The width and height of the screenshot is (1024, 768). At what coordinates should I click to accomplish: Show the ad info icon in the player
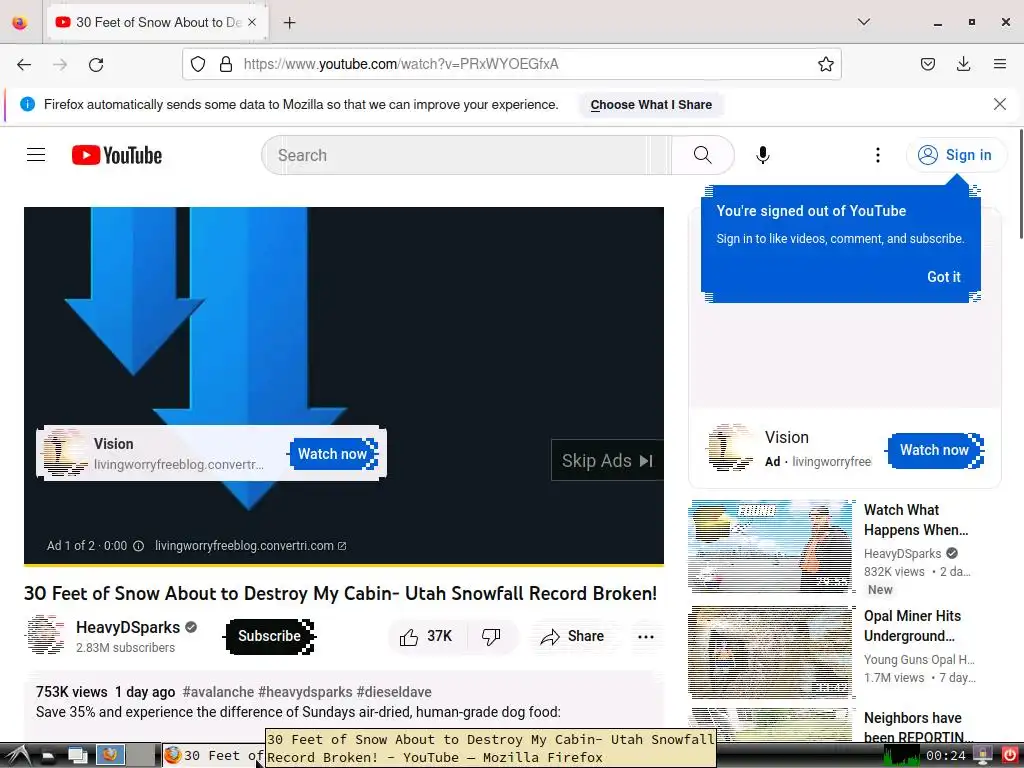pyautogui.click(x=138, y=546)
